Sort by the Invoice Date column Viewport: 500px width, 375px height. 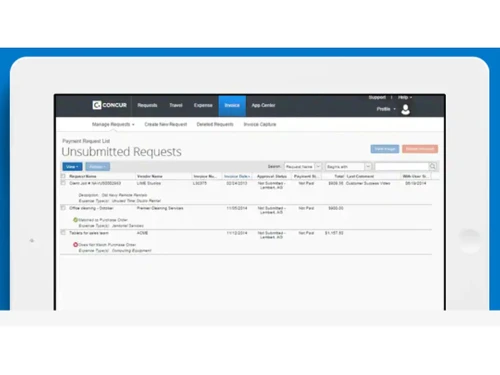237,176
